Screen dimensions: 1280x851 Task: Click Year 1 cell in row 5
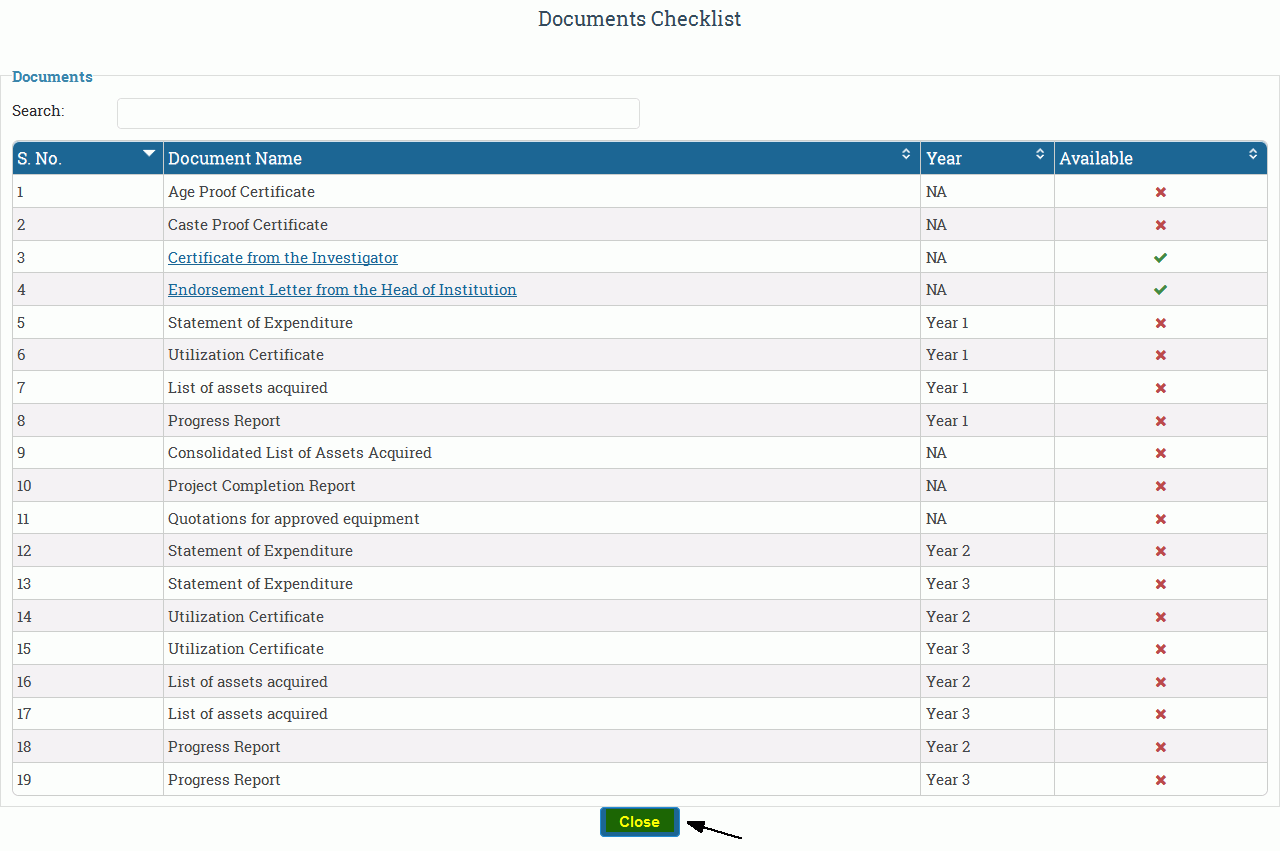pos(987,323)
